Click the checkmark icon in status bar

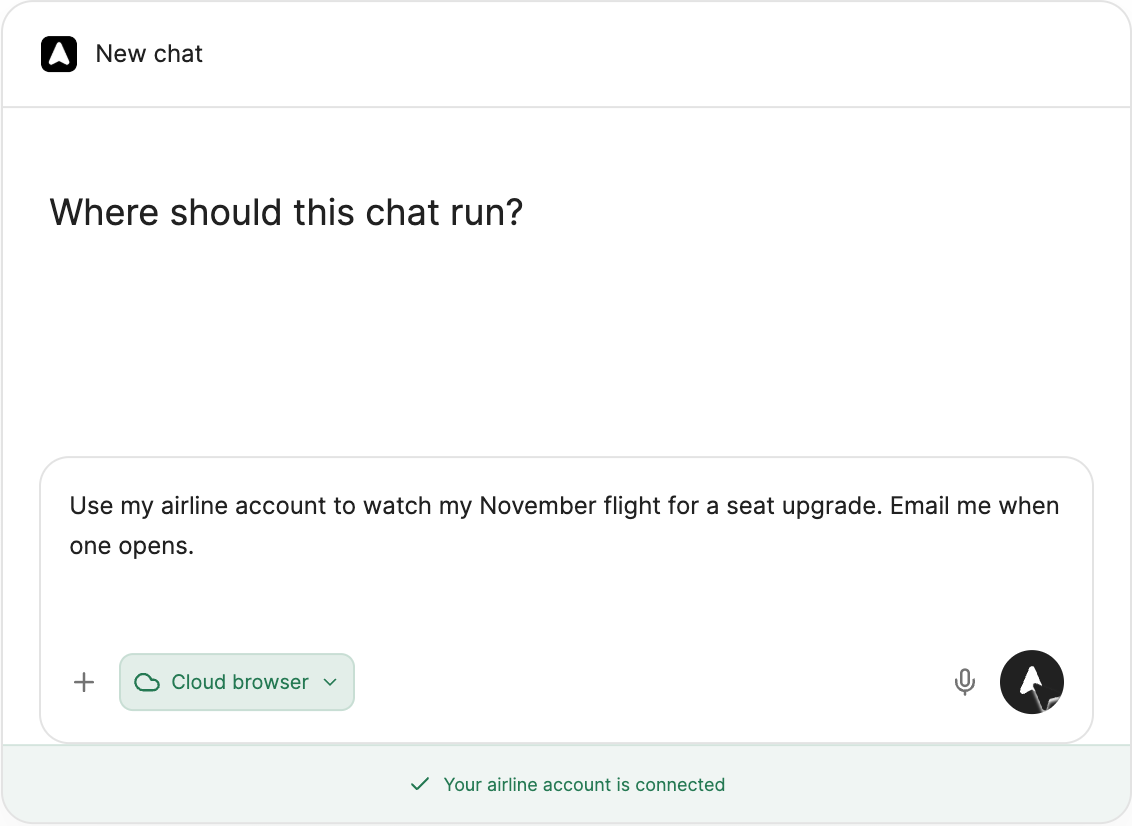coord(419,784)
